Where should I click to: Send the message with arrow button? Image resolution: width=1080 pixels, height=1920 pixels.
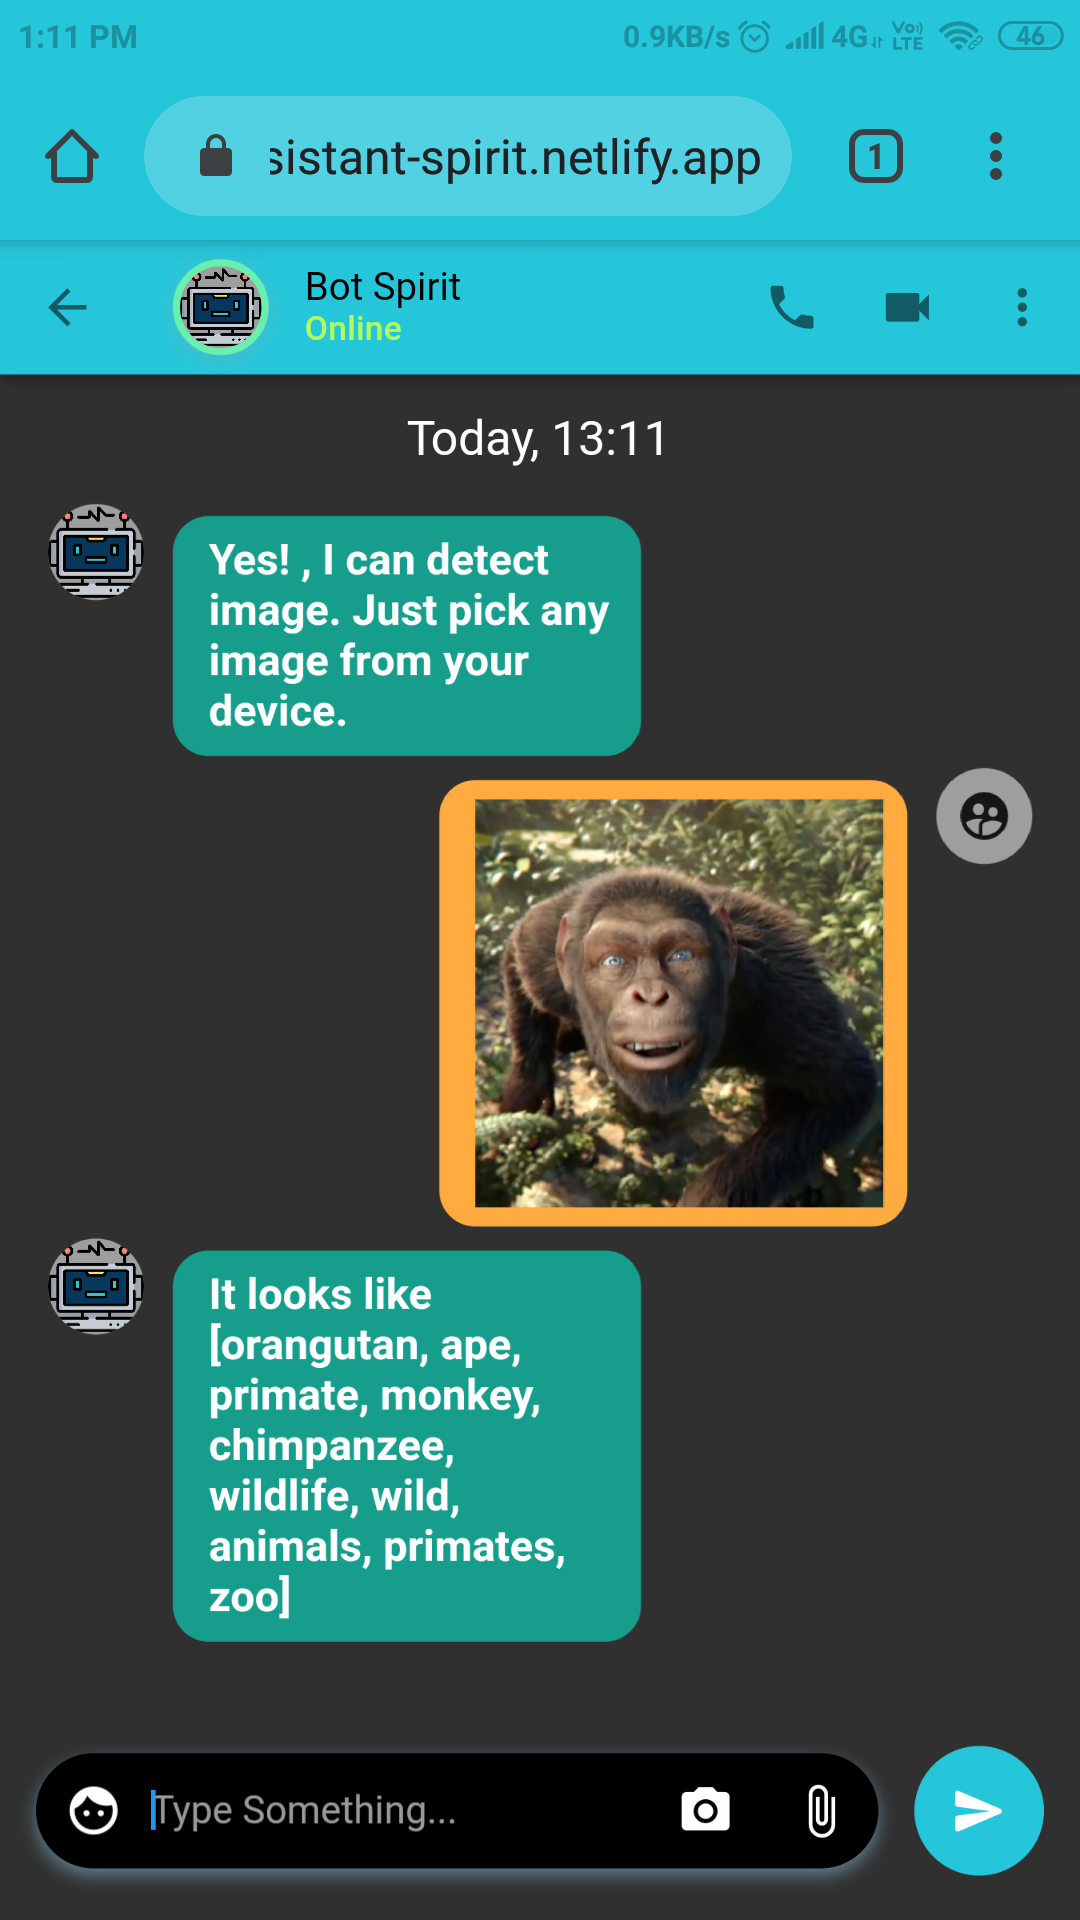[x=979, y=1811]
